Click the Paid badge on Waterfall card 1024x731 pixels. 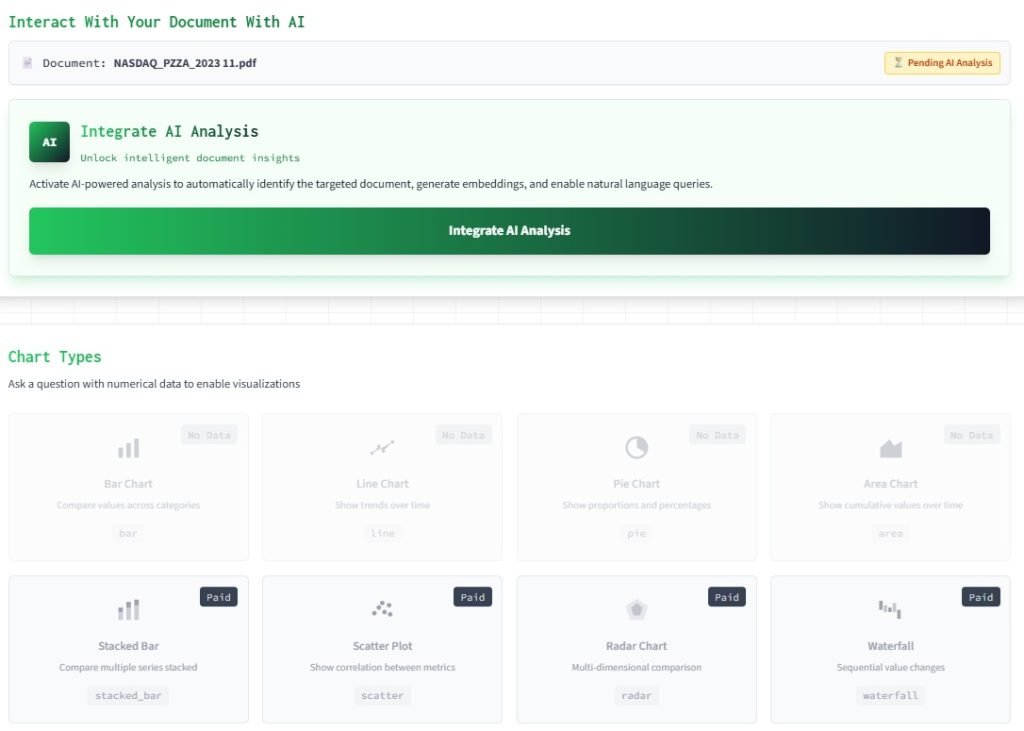[x=981, y=597]
